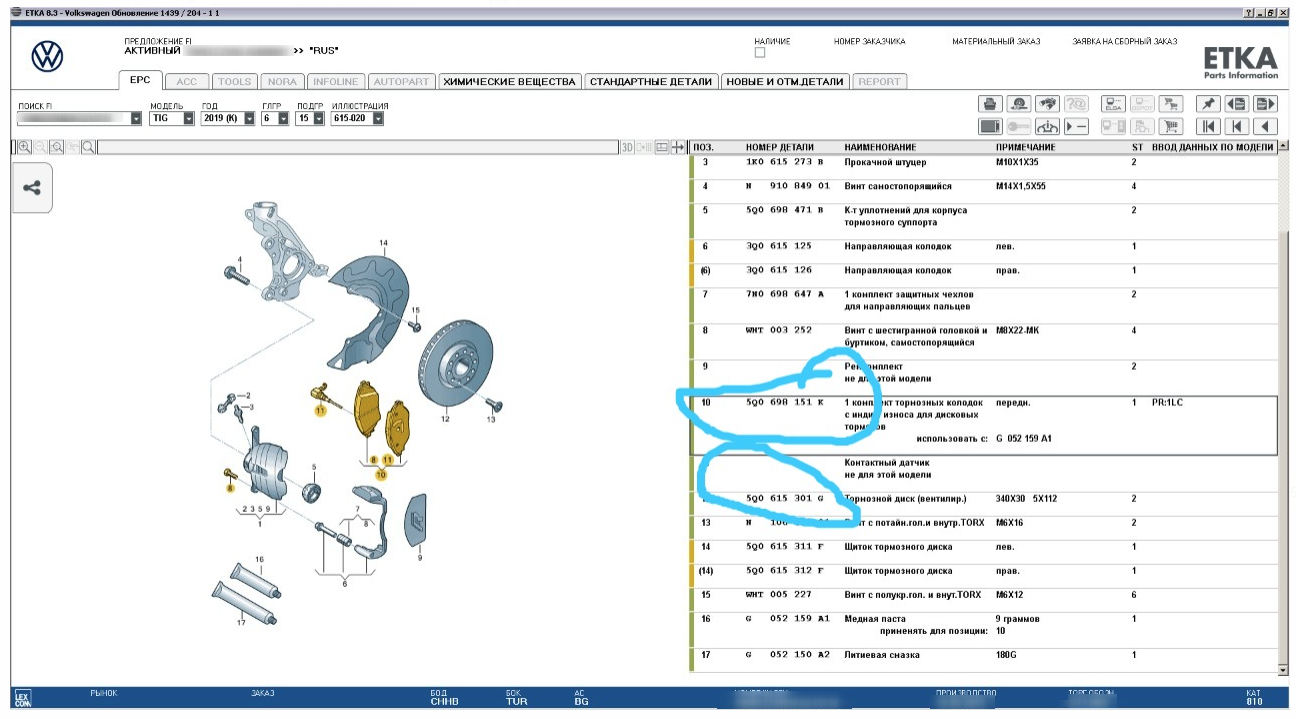
Task: Open the ПОИСК FI dropdown
Action: point(137,118)
